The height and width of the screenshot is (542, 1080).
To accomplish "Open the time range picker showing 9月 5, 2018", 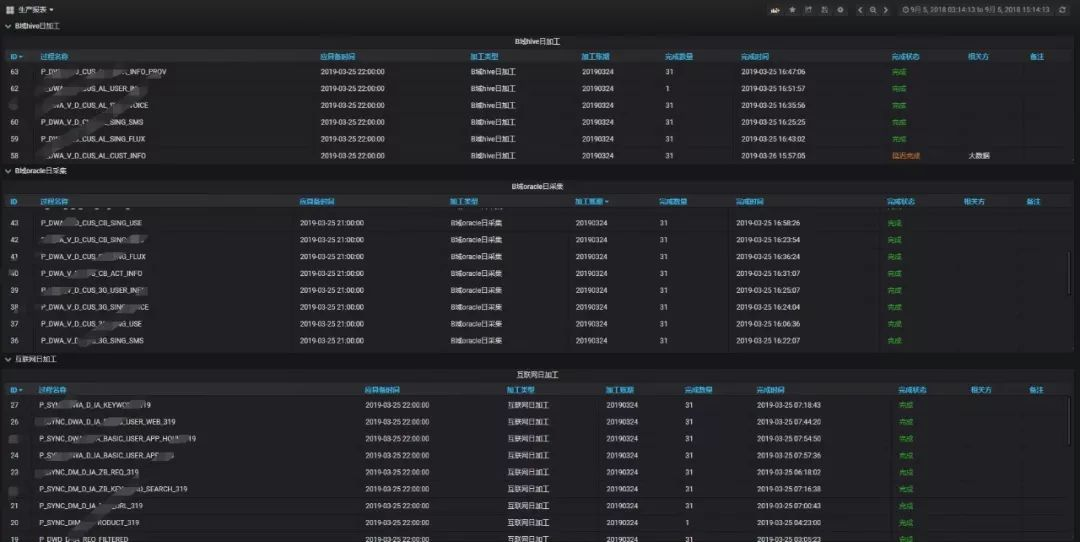I will 975,10.
